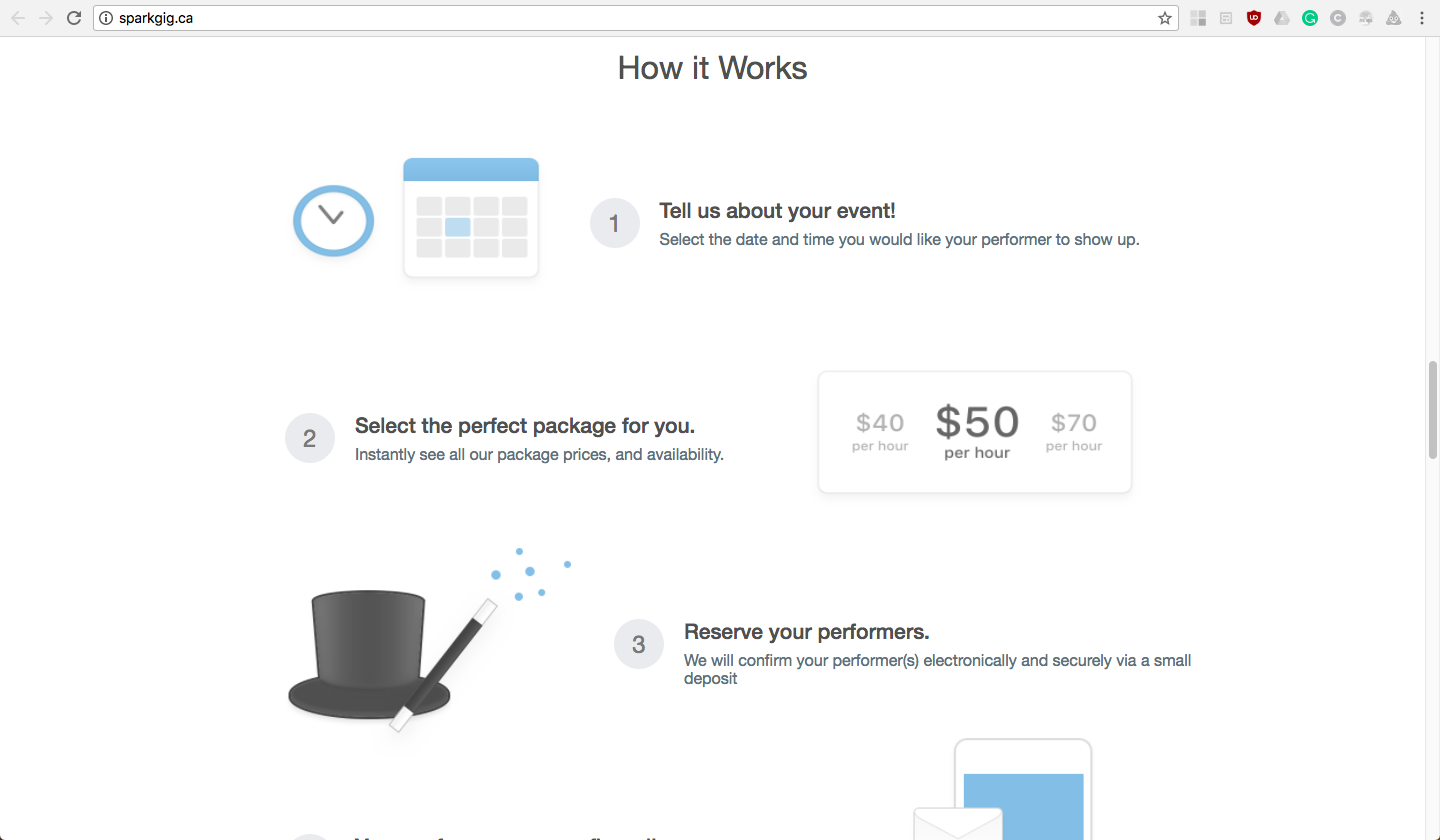Viewport: 1440px width, 840px height.
Task: Click "We will confirm your performer(s)" description
Action: pyautogui.click(x=938, y=669)
